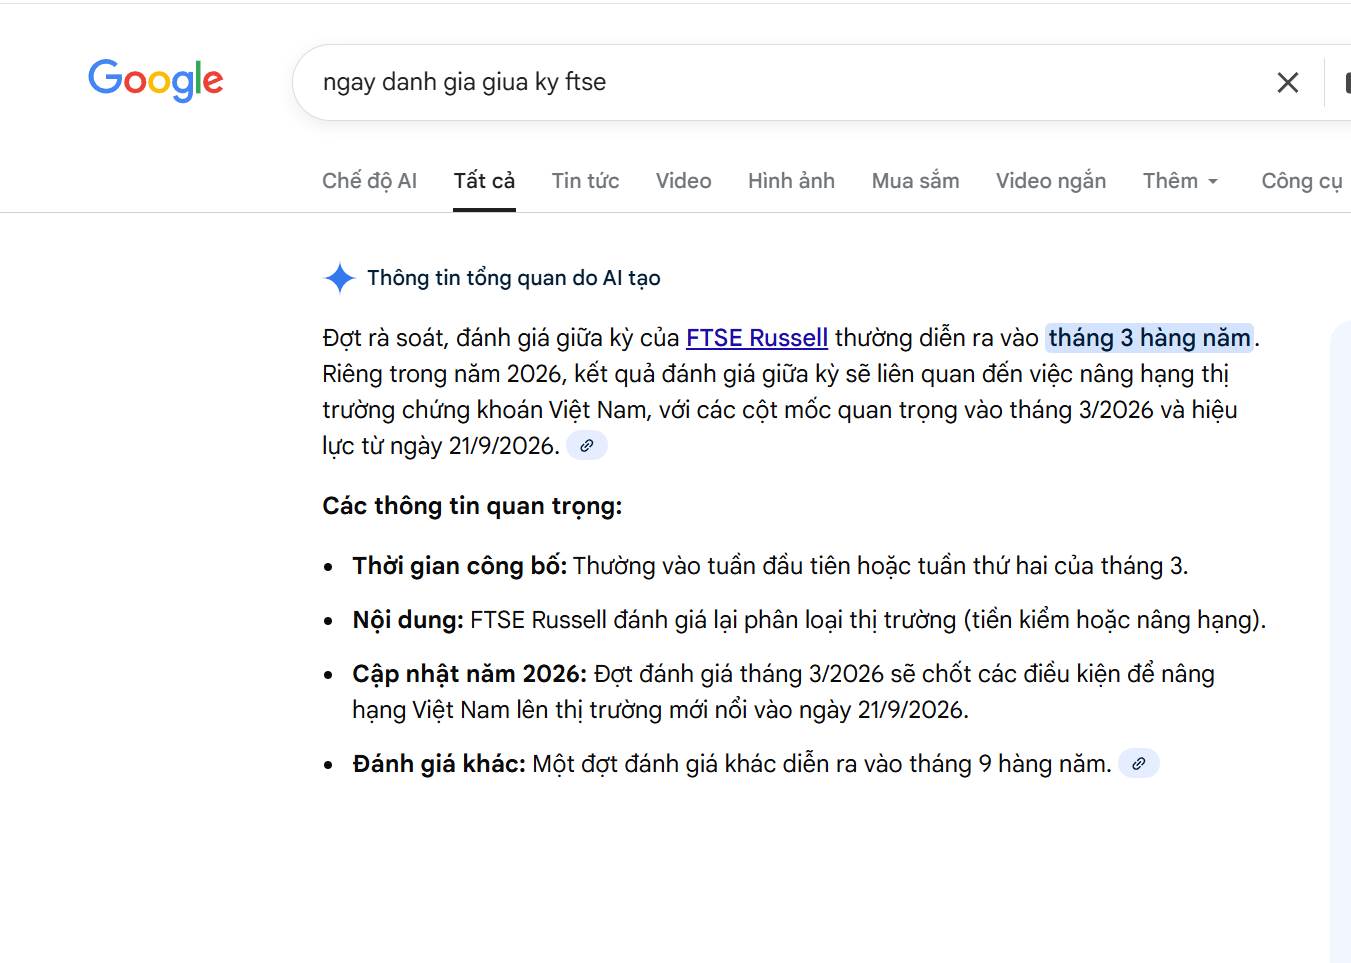Open the 'Hình ảnh' tab
This screenshot has height=963, width=1351.
coord(791,181)
